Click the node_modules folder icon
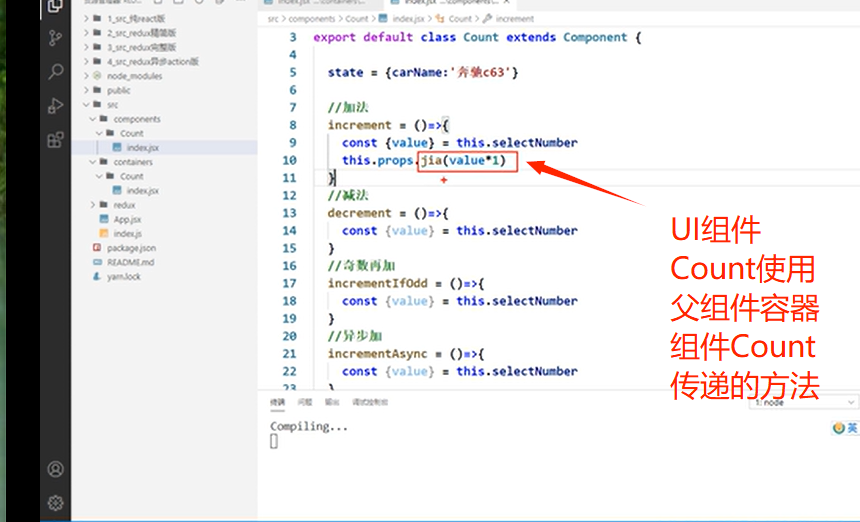This screenshot has width=860, height=522. click(x=97, y=76)
